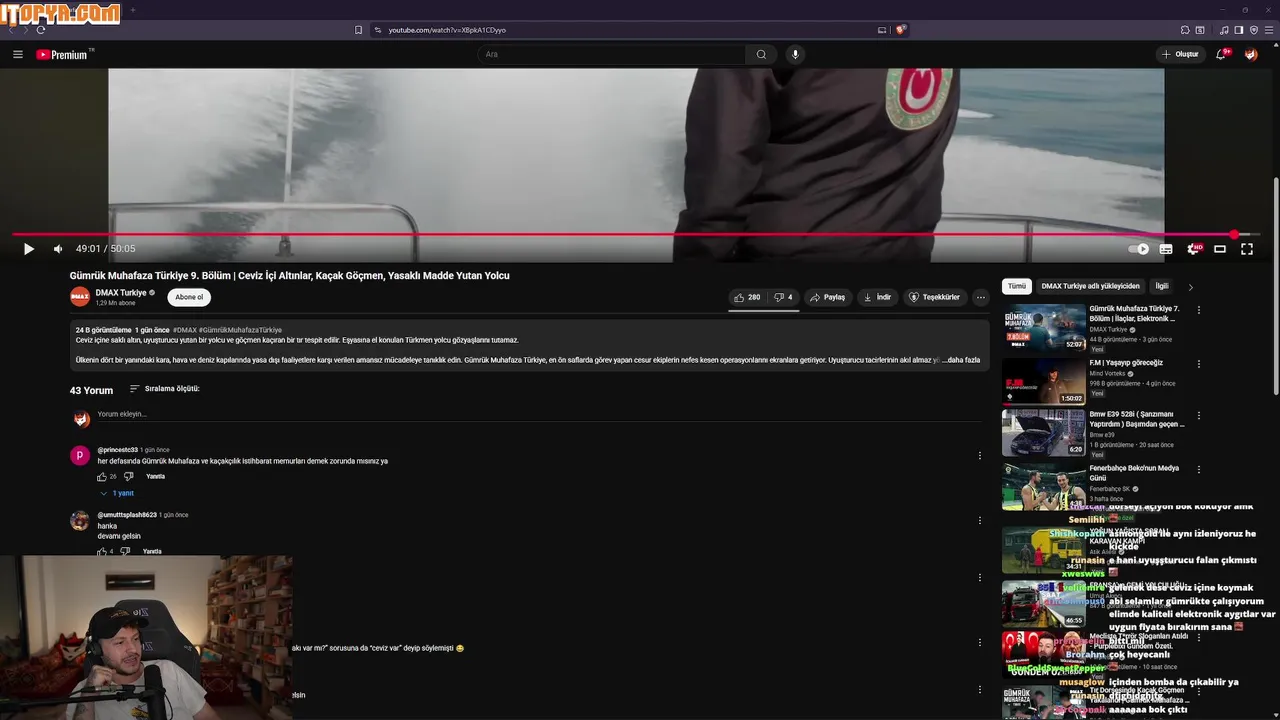The image size is (1280, 720).
Task: Switch to theater mode
Action: tap(1220, 249)
